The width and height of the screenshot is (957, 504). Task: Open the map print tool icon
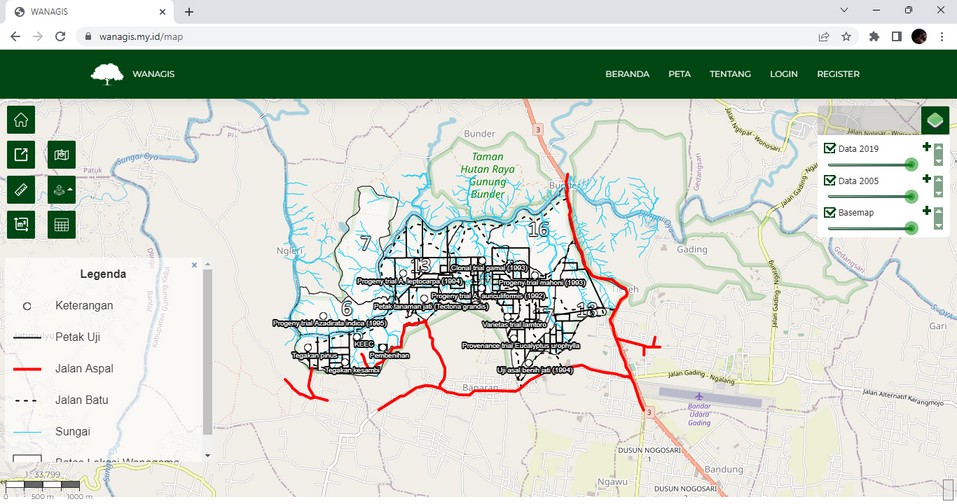click(62, 155)
